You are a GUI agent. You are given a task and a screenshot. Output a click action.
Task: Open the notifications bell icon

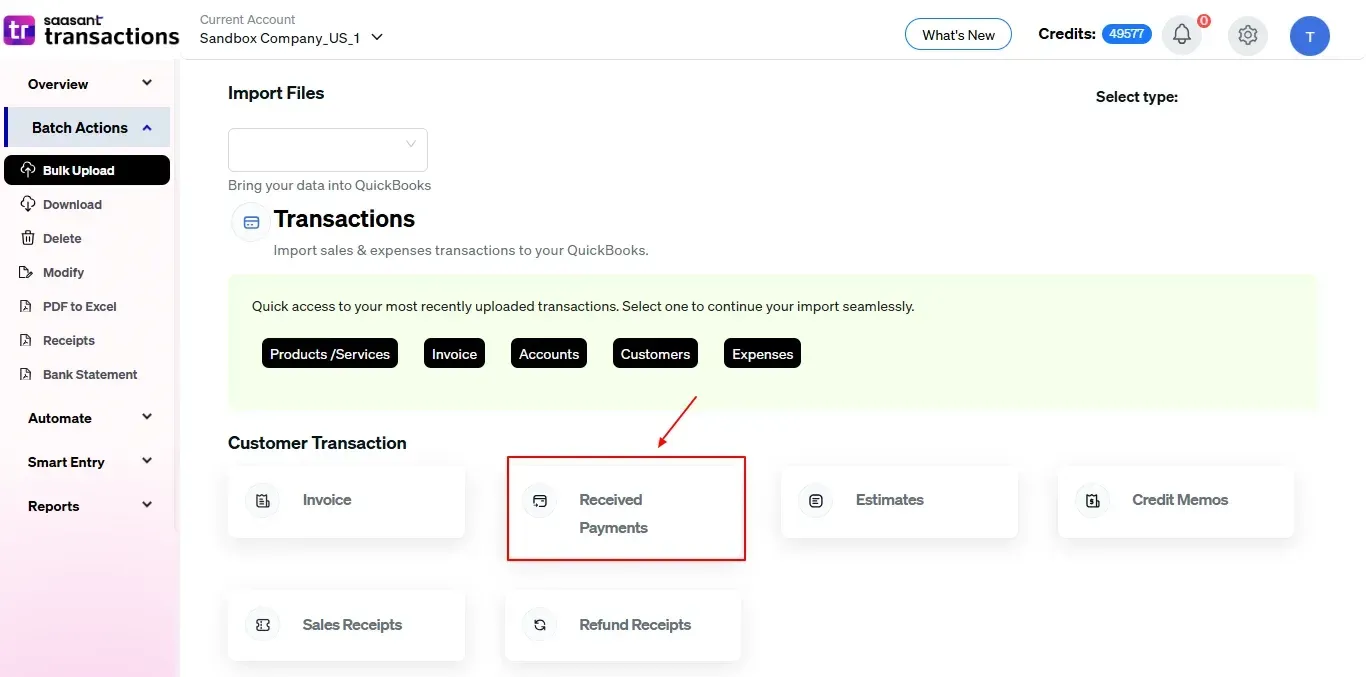pyautogui.click(x=1181, y=35)
